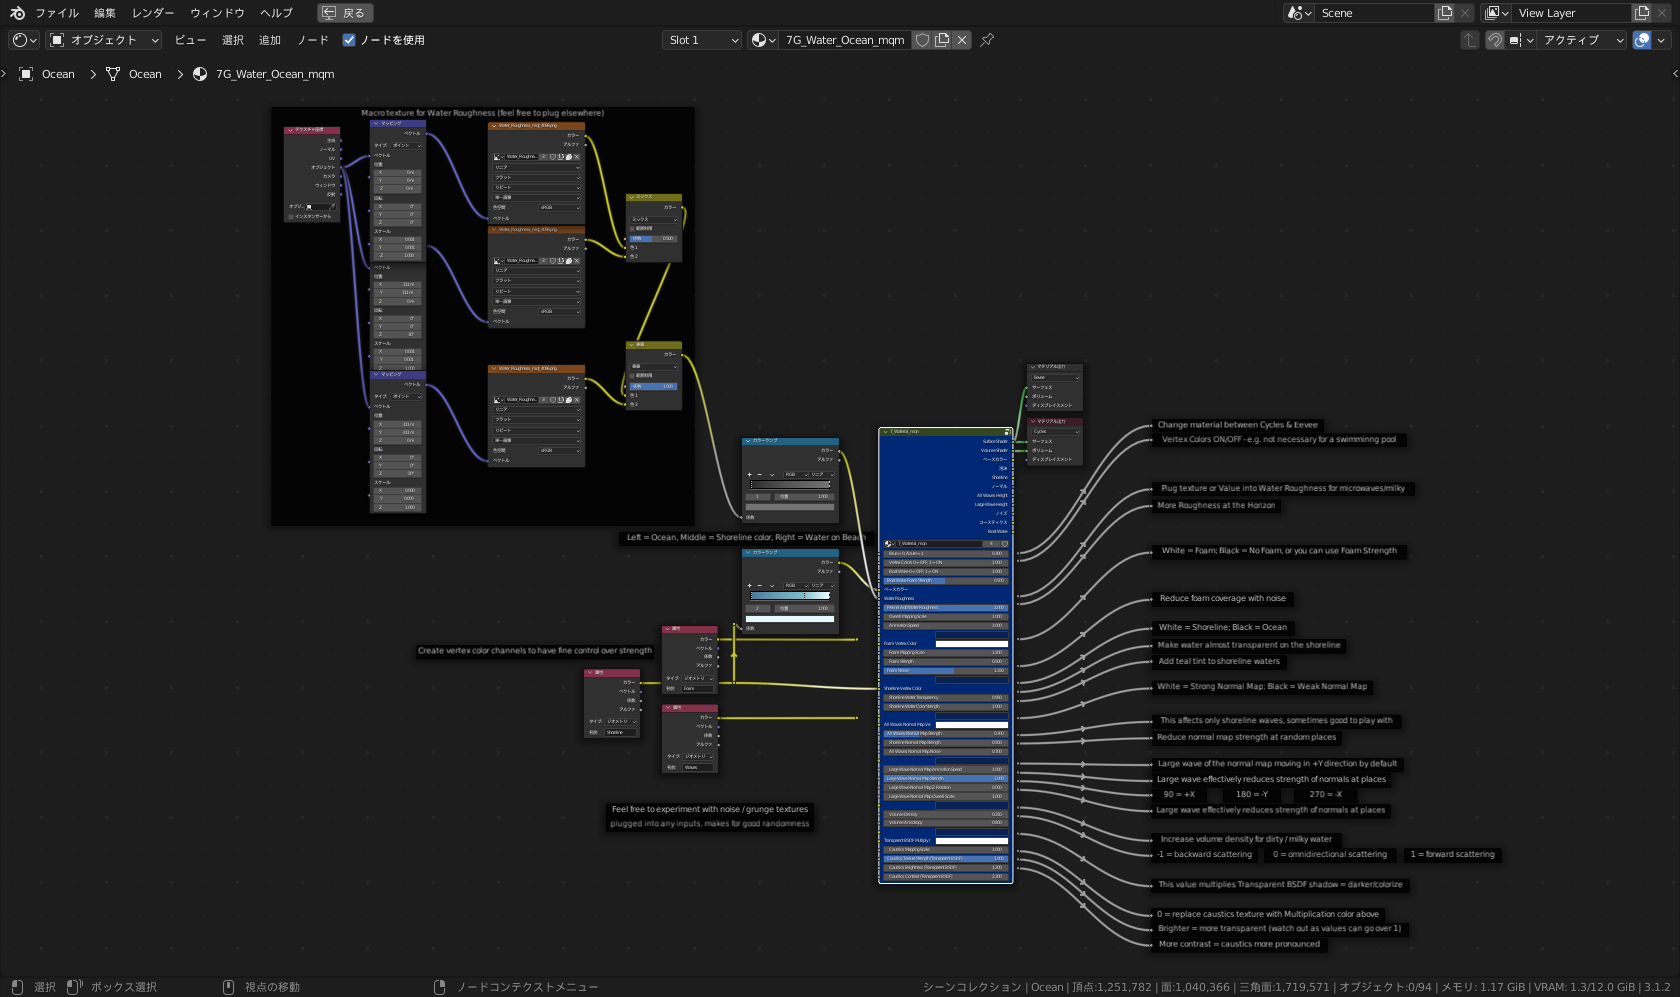Click the 選択 (Select) header menu
The image size is (1680, 997).
(x=233, y=40)
